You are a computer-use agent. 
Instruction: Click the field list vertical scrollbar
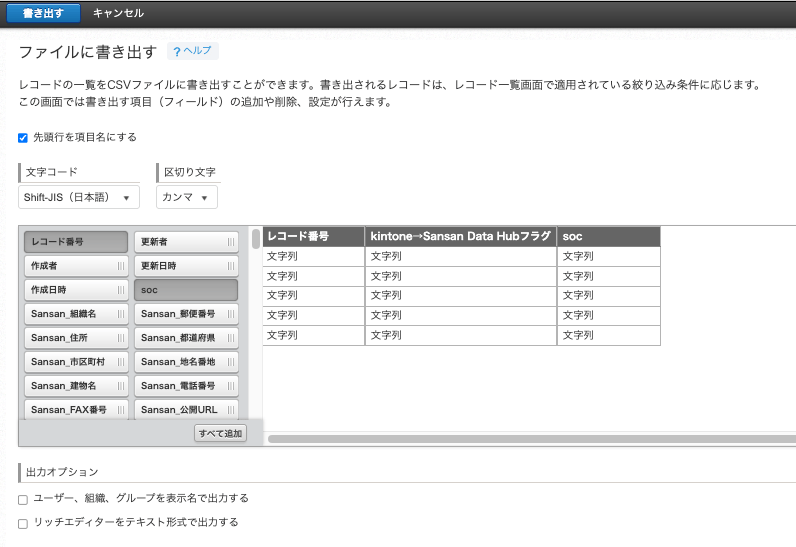(256, 238)
